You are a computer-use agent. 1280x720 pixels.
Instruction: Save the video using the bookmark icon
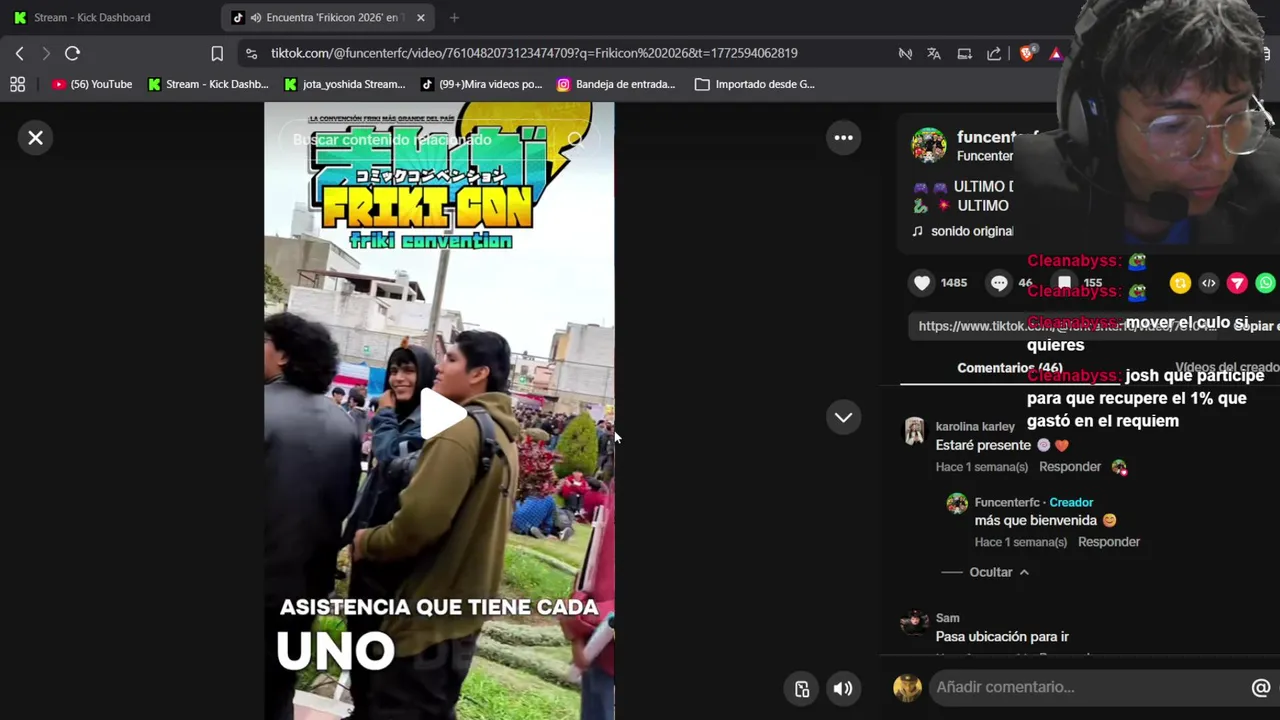point(1065,283)
